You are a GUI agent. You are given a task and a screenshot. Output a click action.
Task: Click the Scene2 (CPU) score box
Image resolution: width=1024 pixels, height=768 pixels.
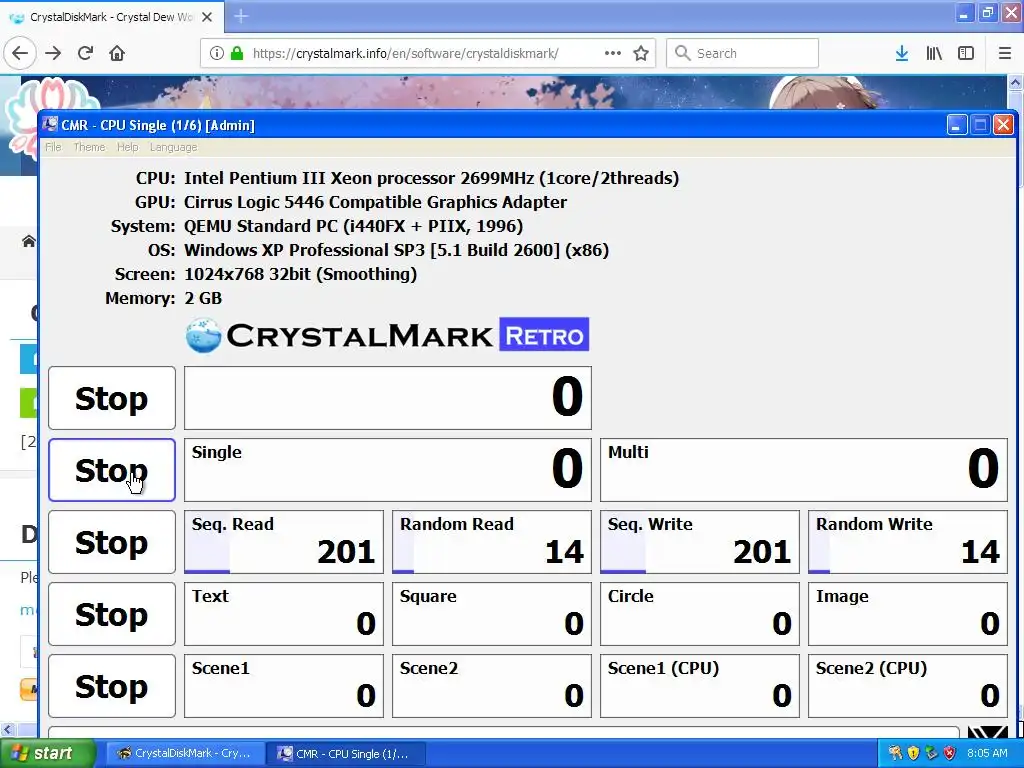click(x=908, y=686)
